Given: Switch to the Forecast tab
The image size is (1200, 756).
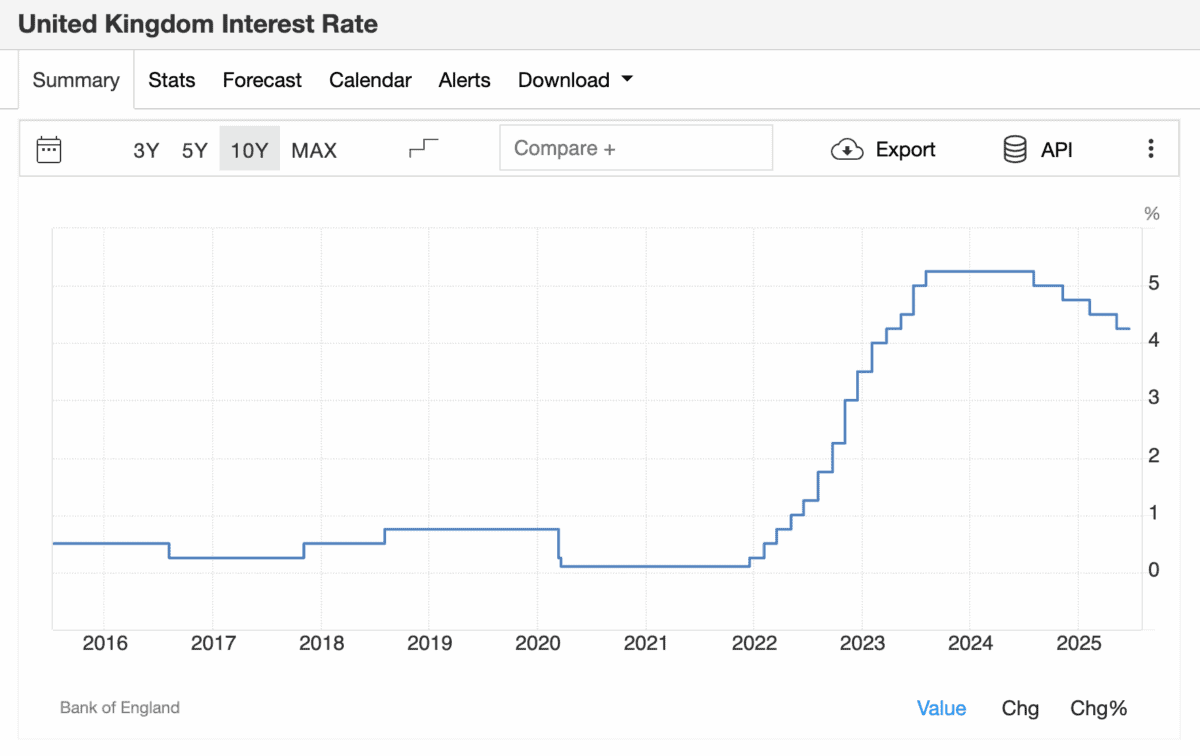Looking at the screenshot, I should click(262, 80).
